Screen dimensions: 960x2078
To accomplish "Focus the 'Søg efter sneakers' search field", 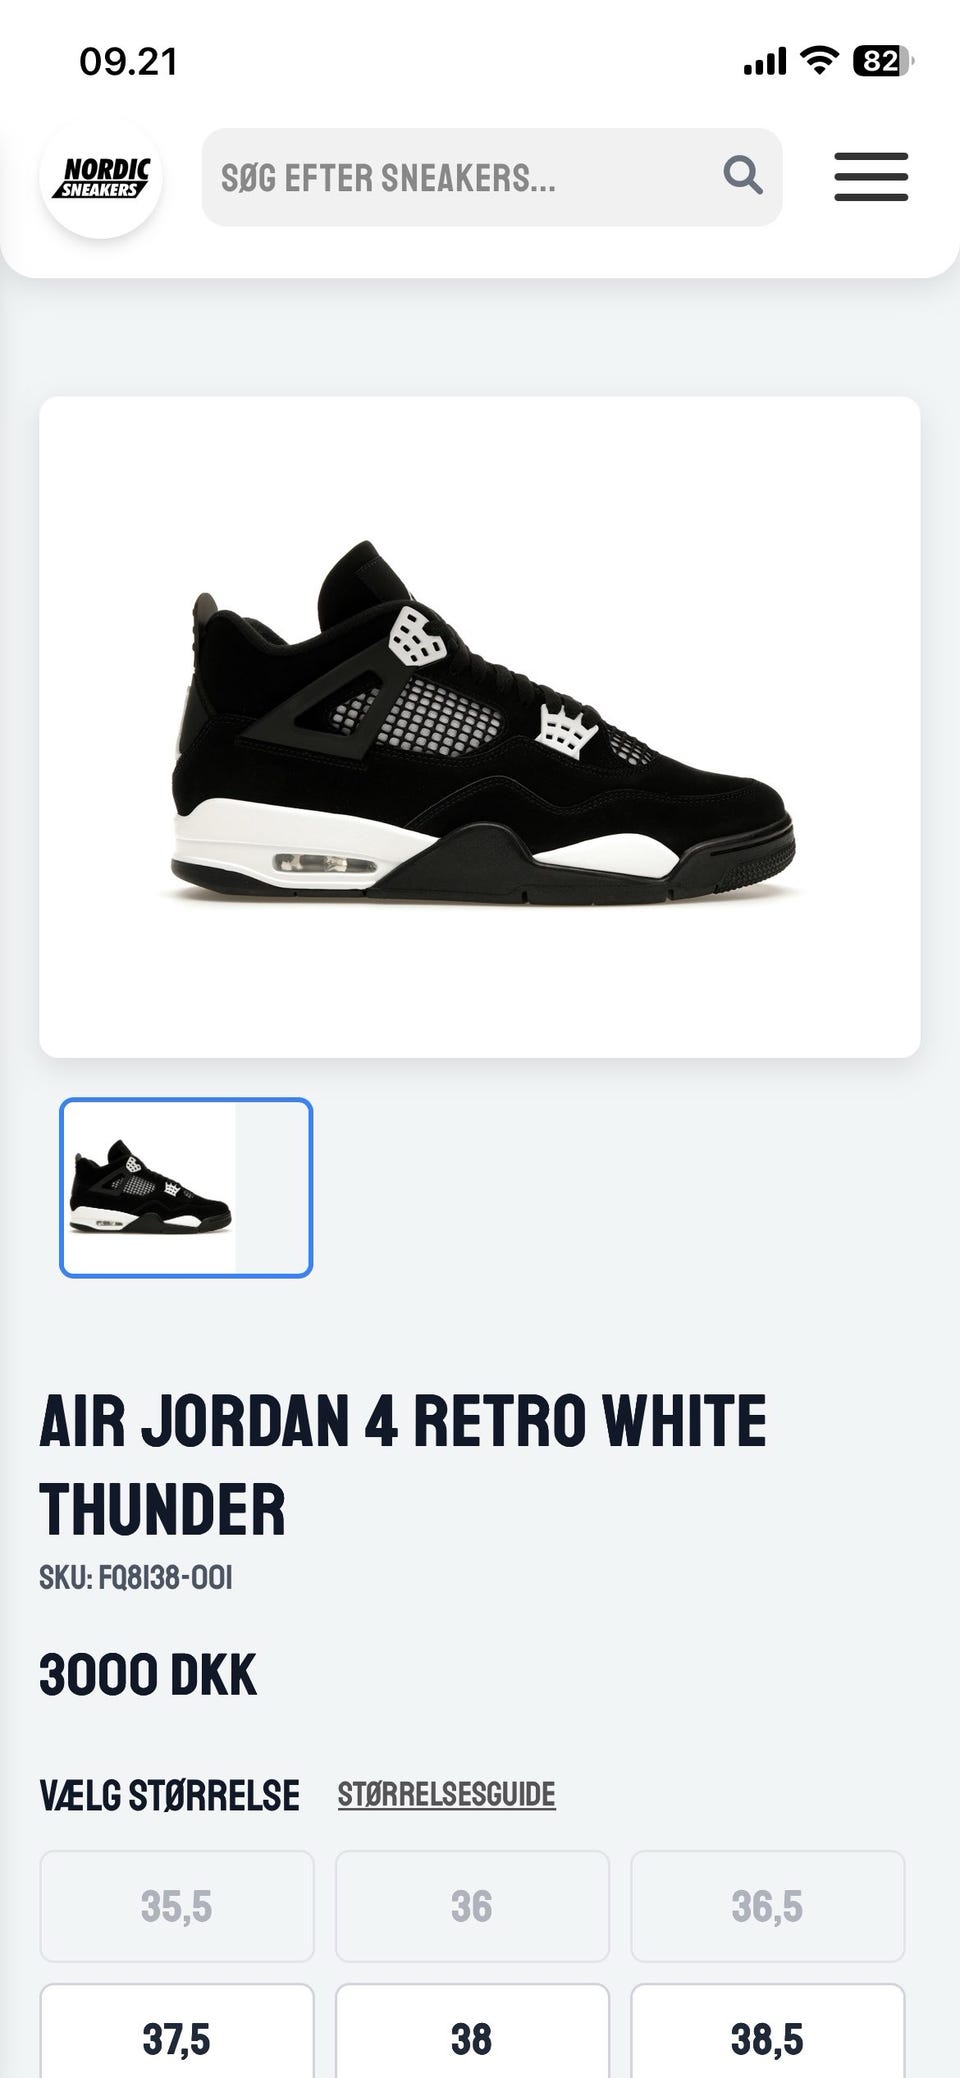I will coord(492,177).
